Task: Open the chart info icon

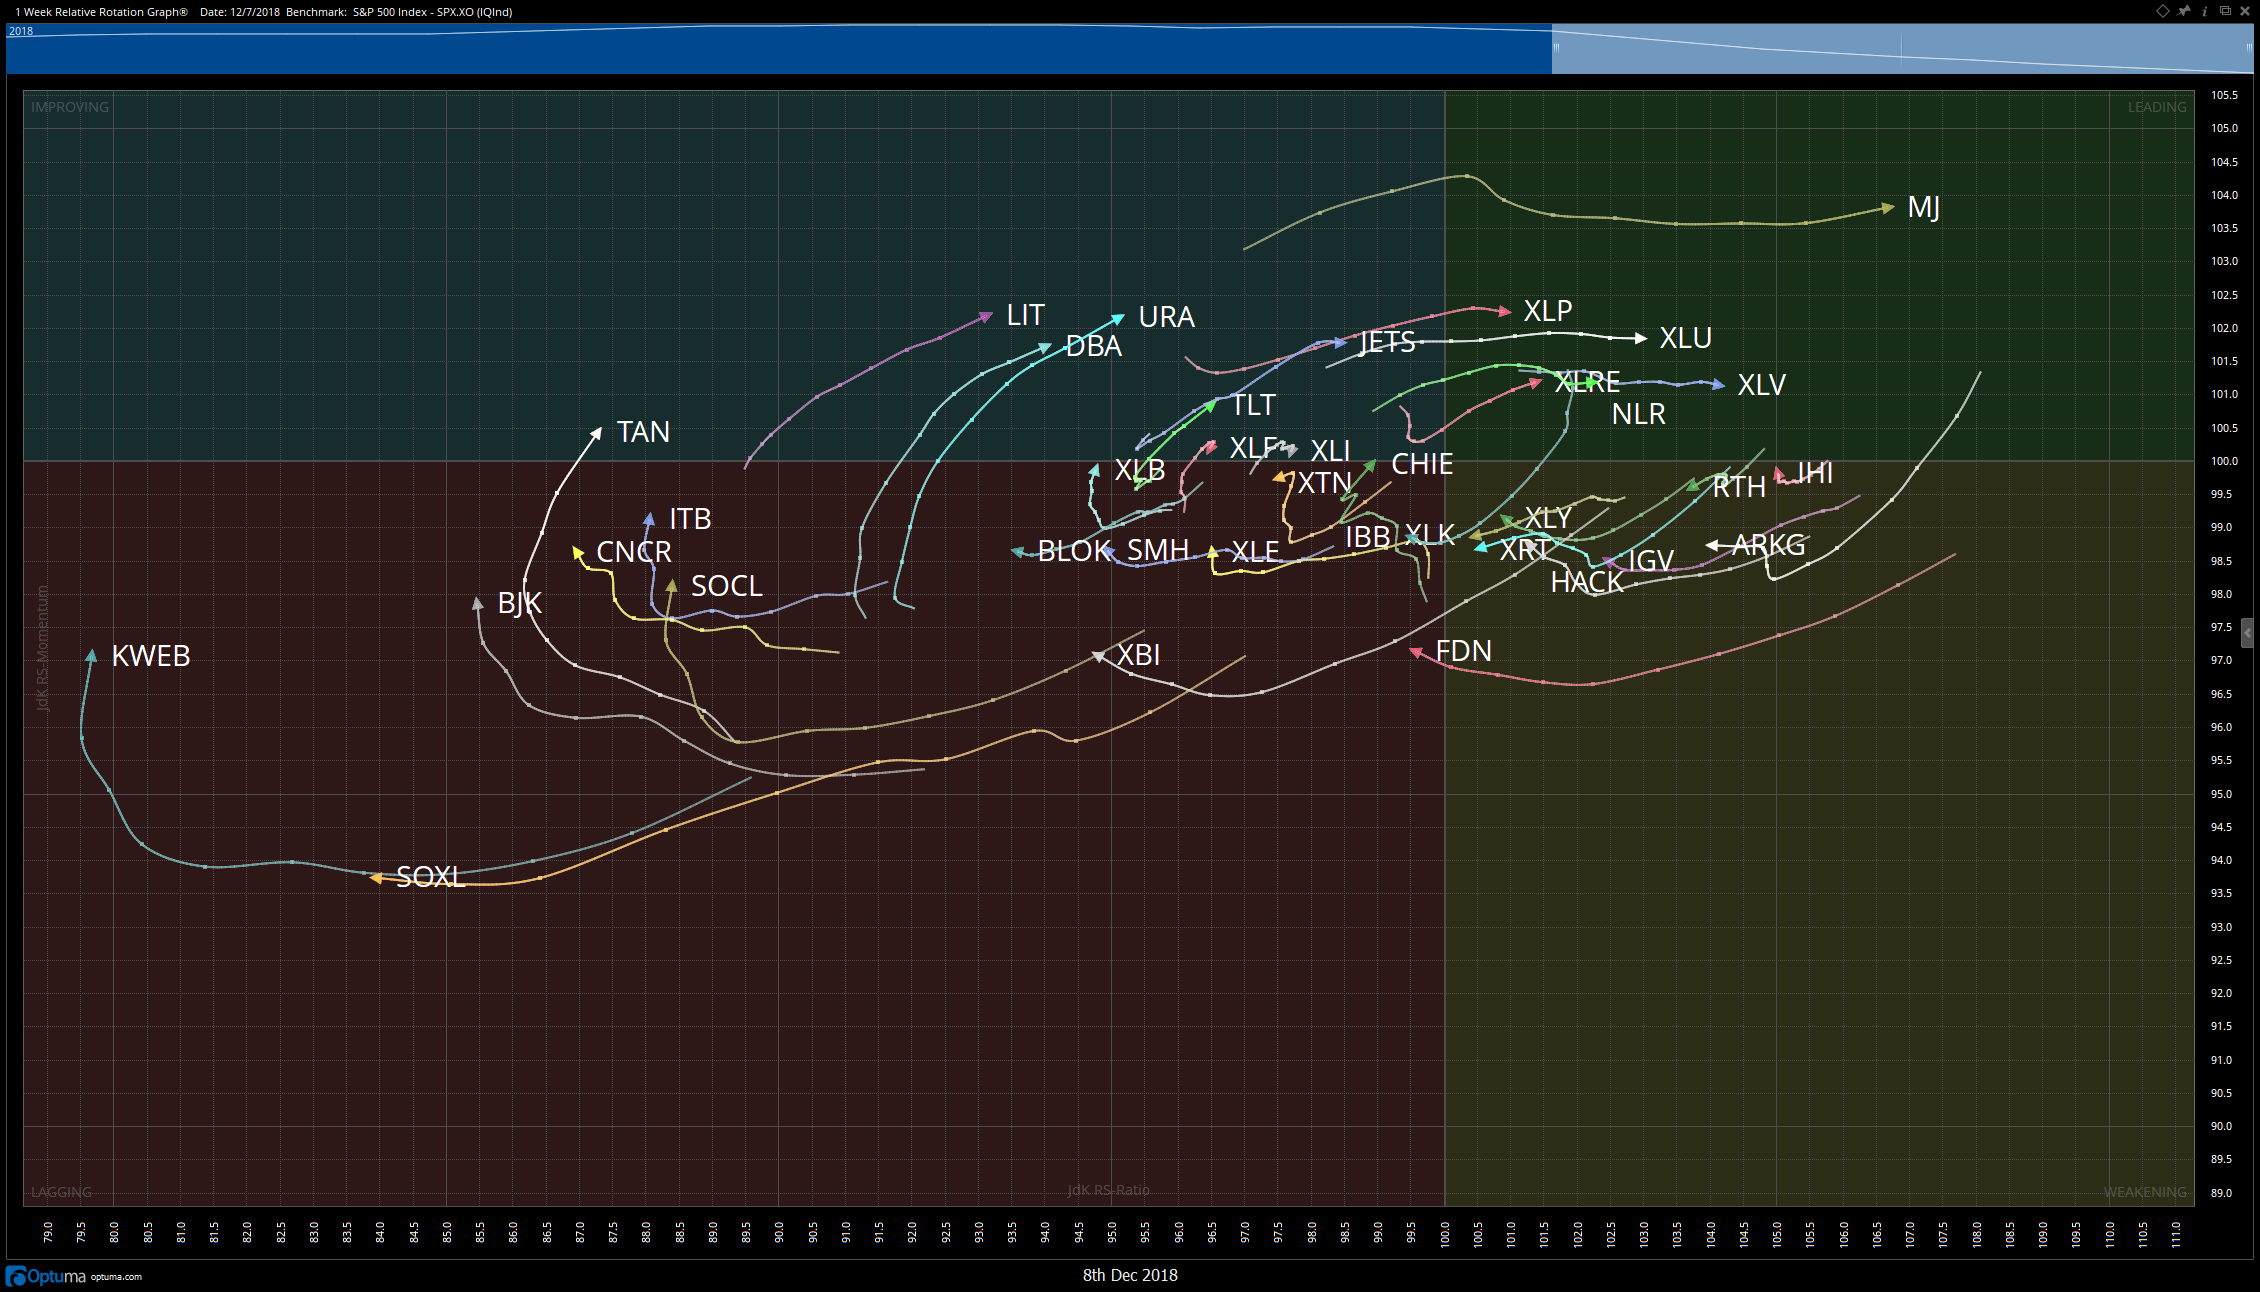Action: pyautogui.click(x=2205, y=11)
